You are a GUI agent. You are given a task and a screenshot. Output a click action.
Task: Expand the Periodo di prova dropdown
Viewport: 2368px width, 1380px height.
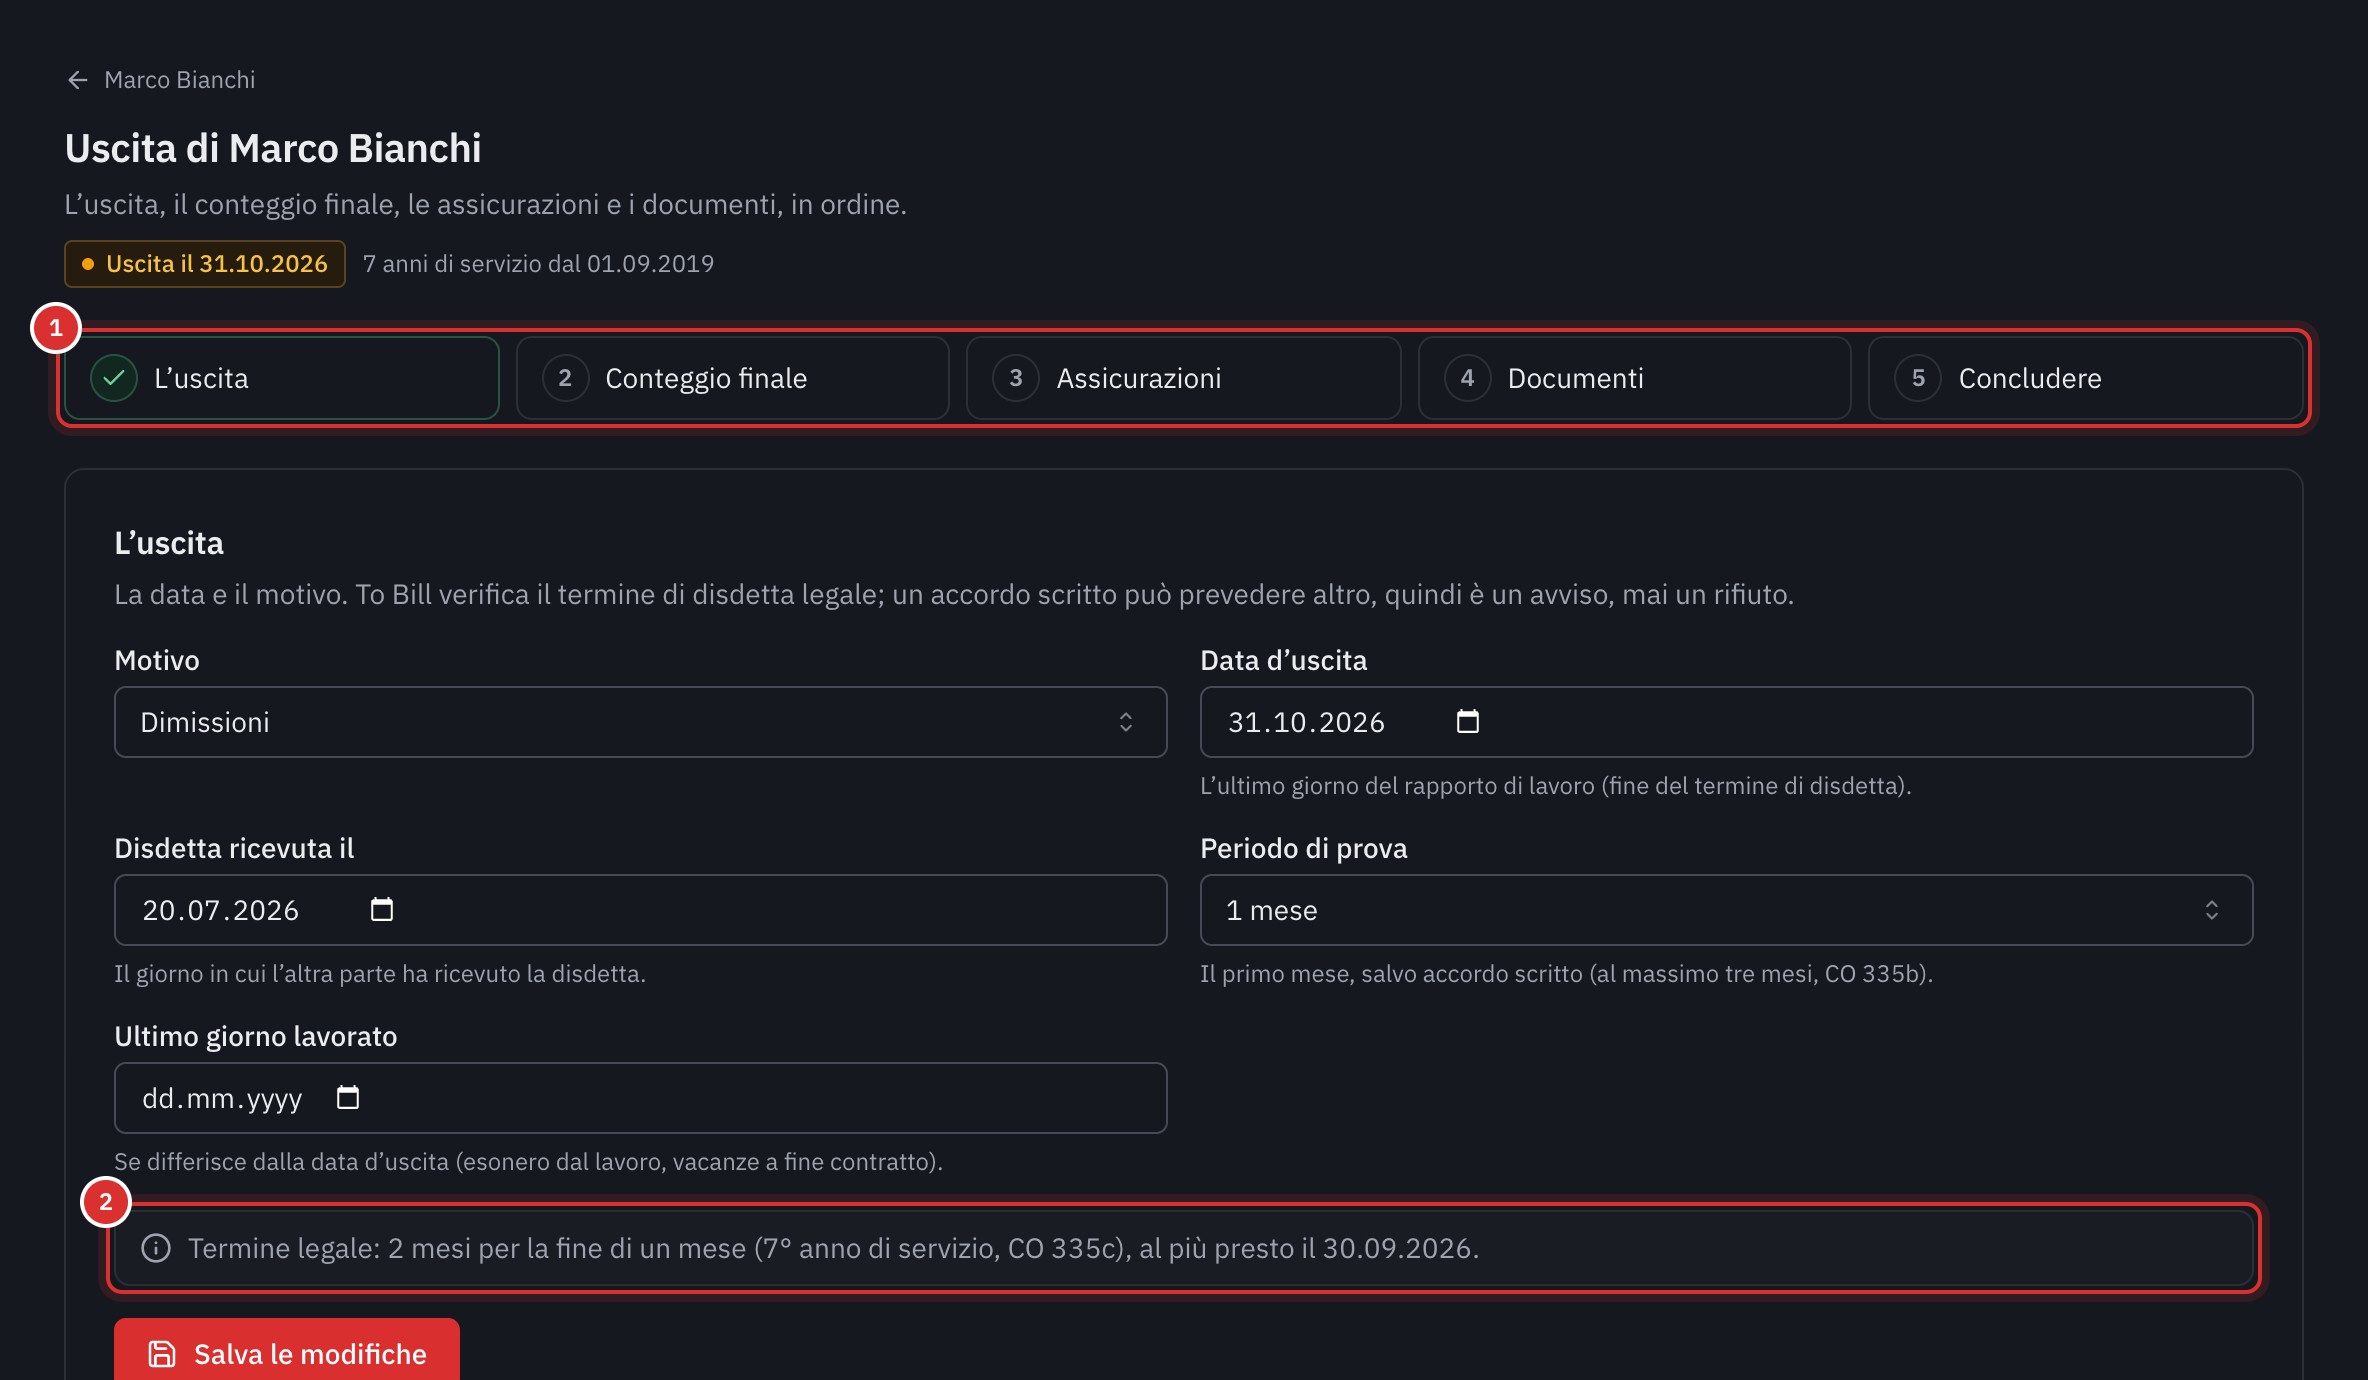pyautogui.click(x=1726, y=910)
